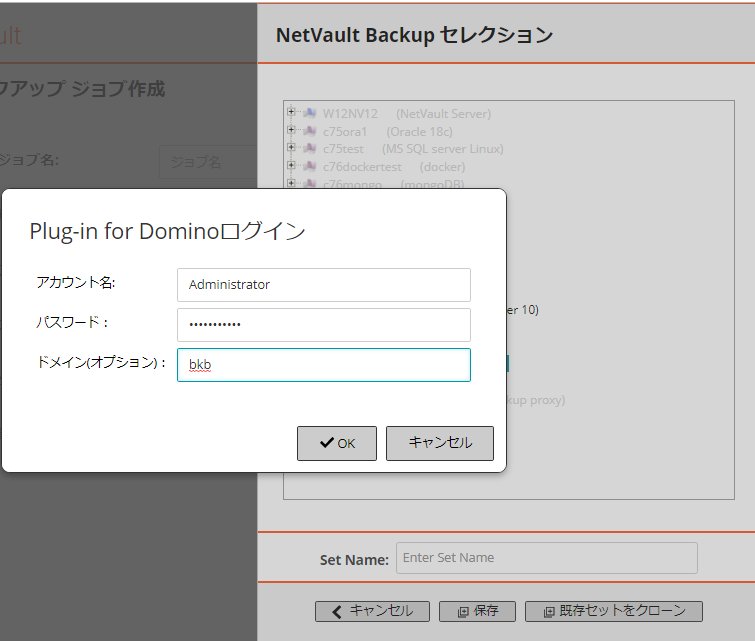The width and height of the screenshot is (755, 641).
Task: Select c75test (MS SQL server Linux) row
Action: (x=413, y=149)
